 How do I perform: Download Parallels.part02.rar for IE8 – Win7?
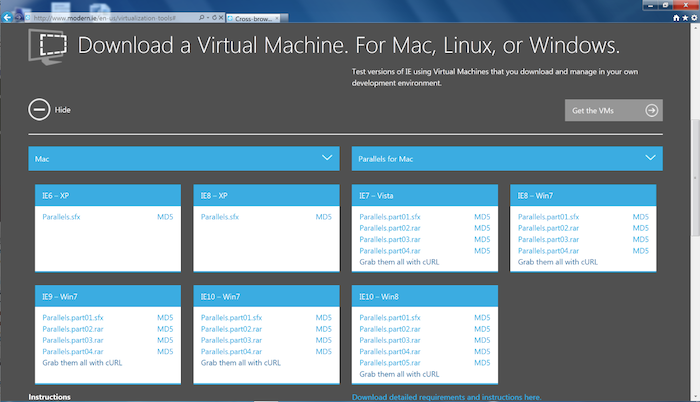(x=548, y=228)
